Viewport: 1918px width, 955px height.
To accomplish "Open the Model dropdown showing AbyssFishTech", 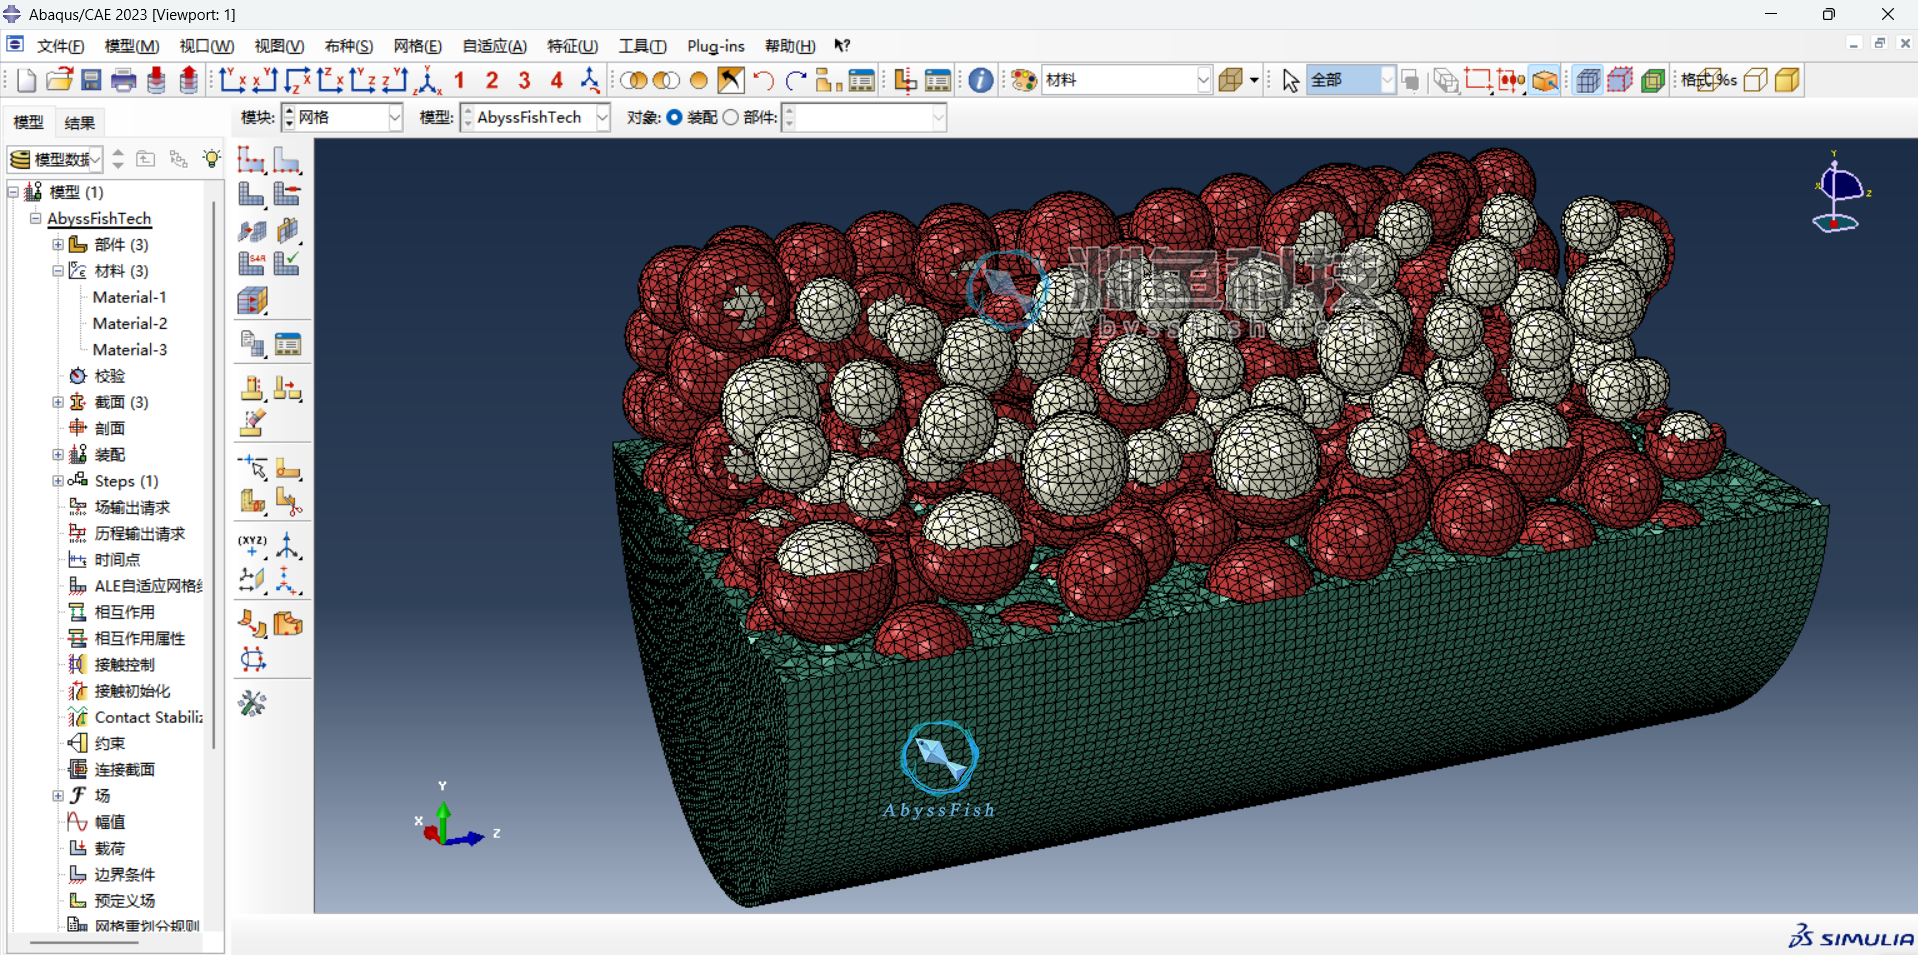I will click(x=535, y=118).
